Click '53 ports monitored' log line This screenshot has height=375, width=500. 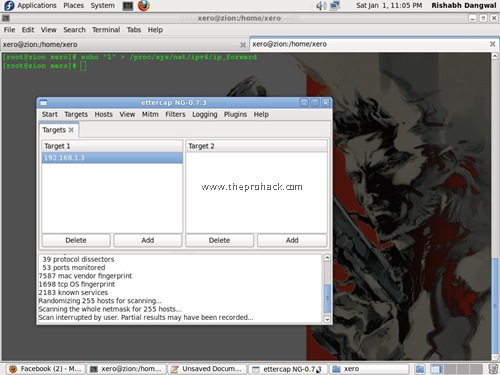click(x=74, y=267)
